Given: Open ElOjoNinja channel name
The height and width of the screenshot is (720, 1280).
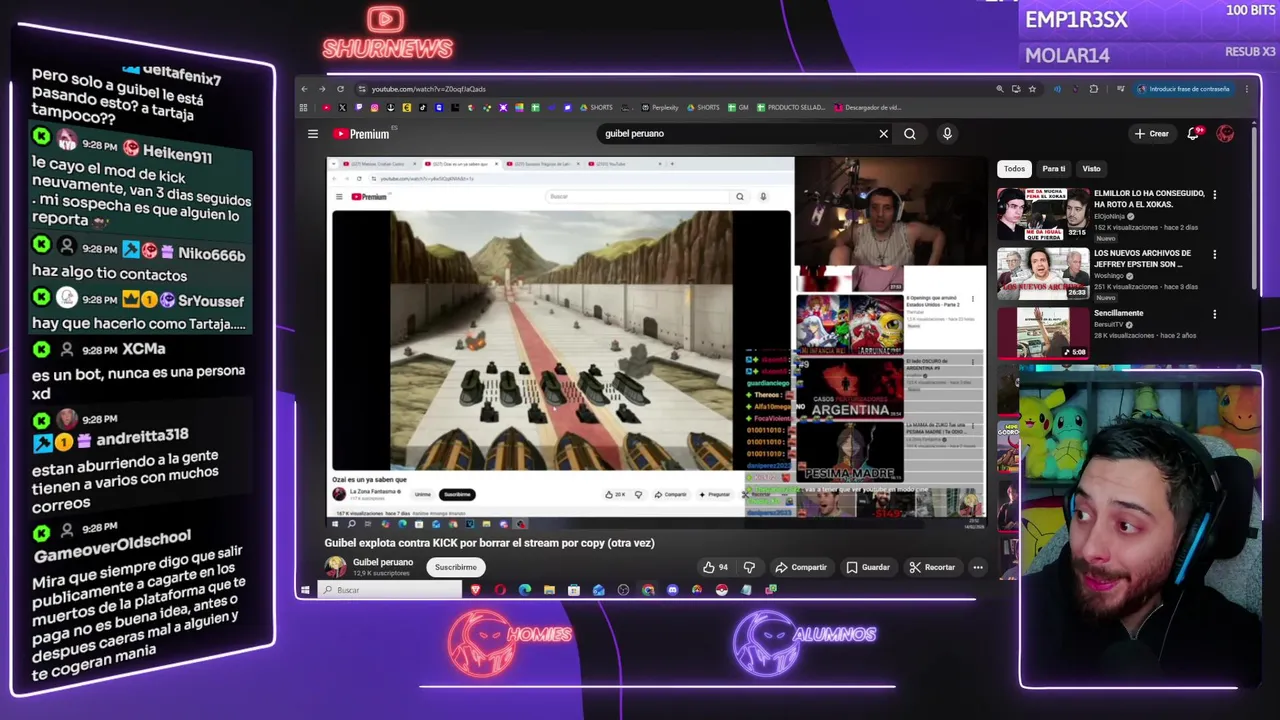Looking at the screenshot, I should [1109, 216].
